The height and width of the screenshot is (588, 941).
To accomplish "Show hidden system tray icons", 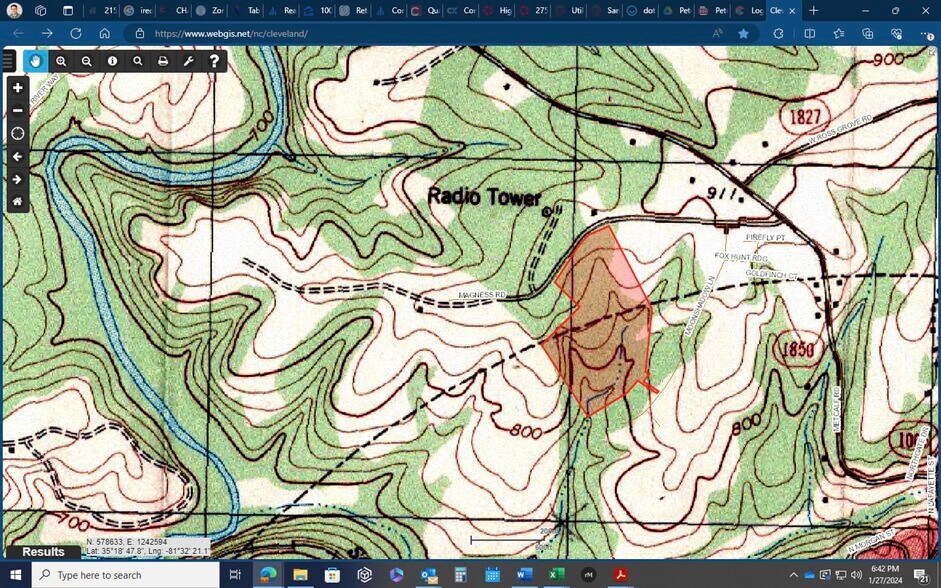I will 794,575.
